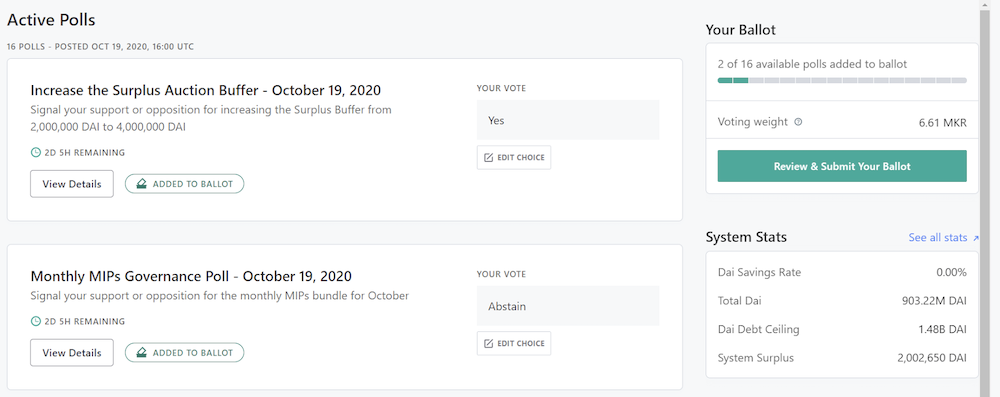
Task: Click ballot icon on Surplus Buffer Added to Ballot
Action: pyautogui.click(x=142, y=184)
